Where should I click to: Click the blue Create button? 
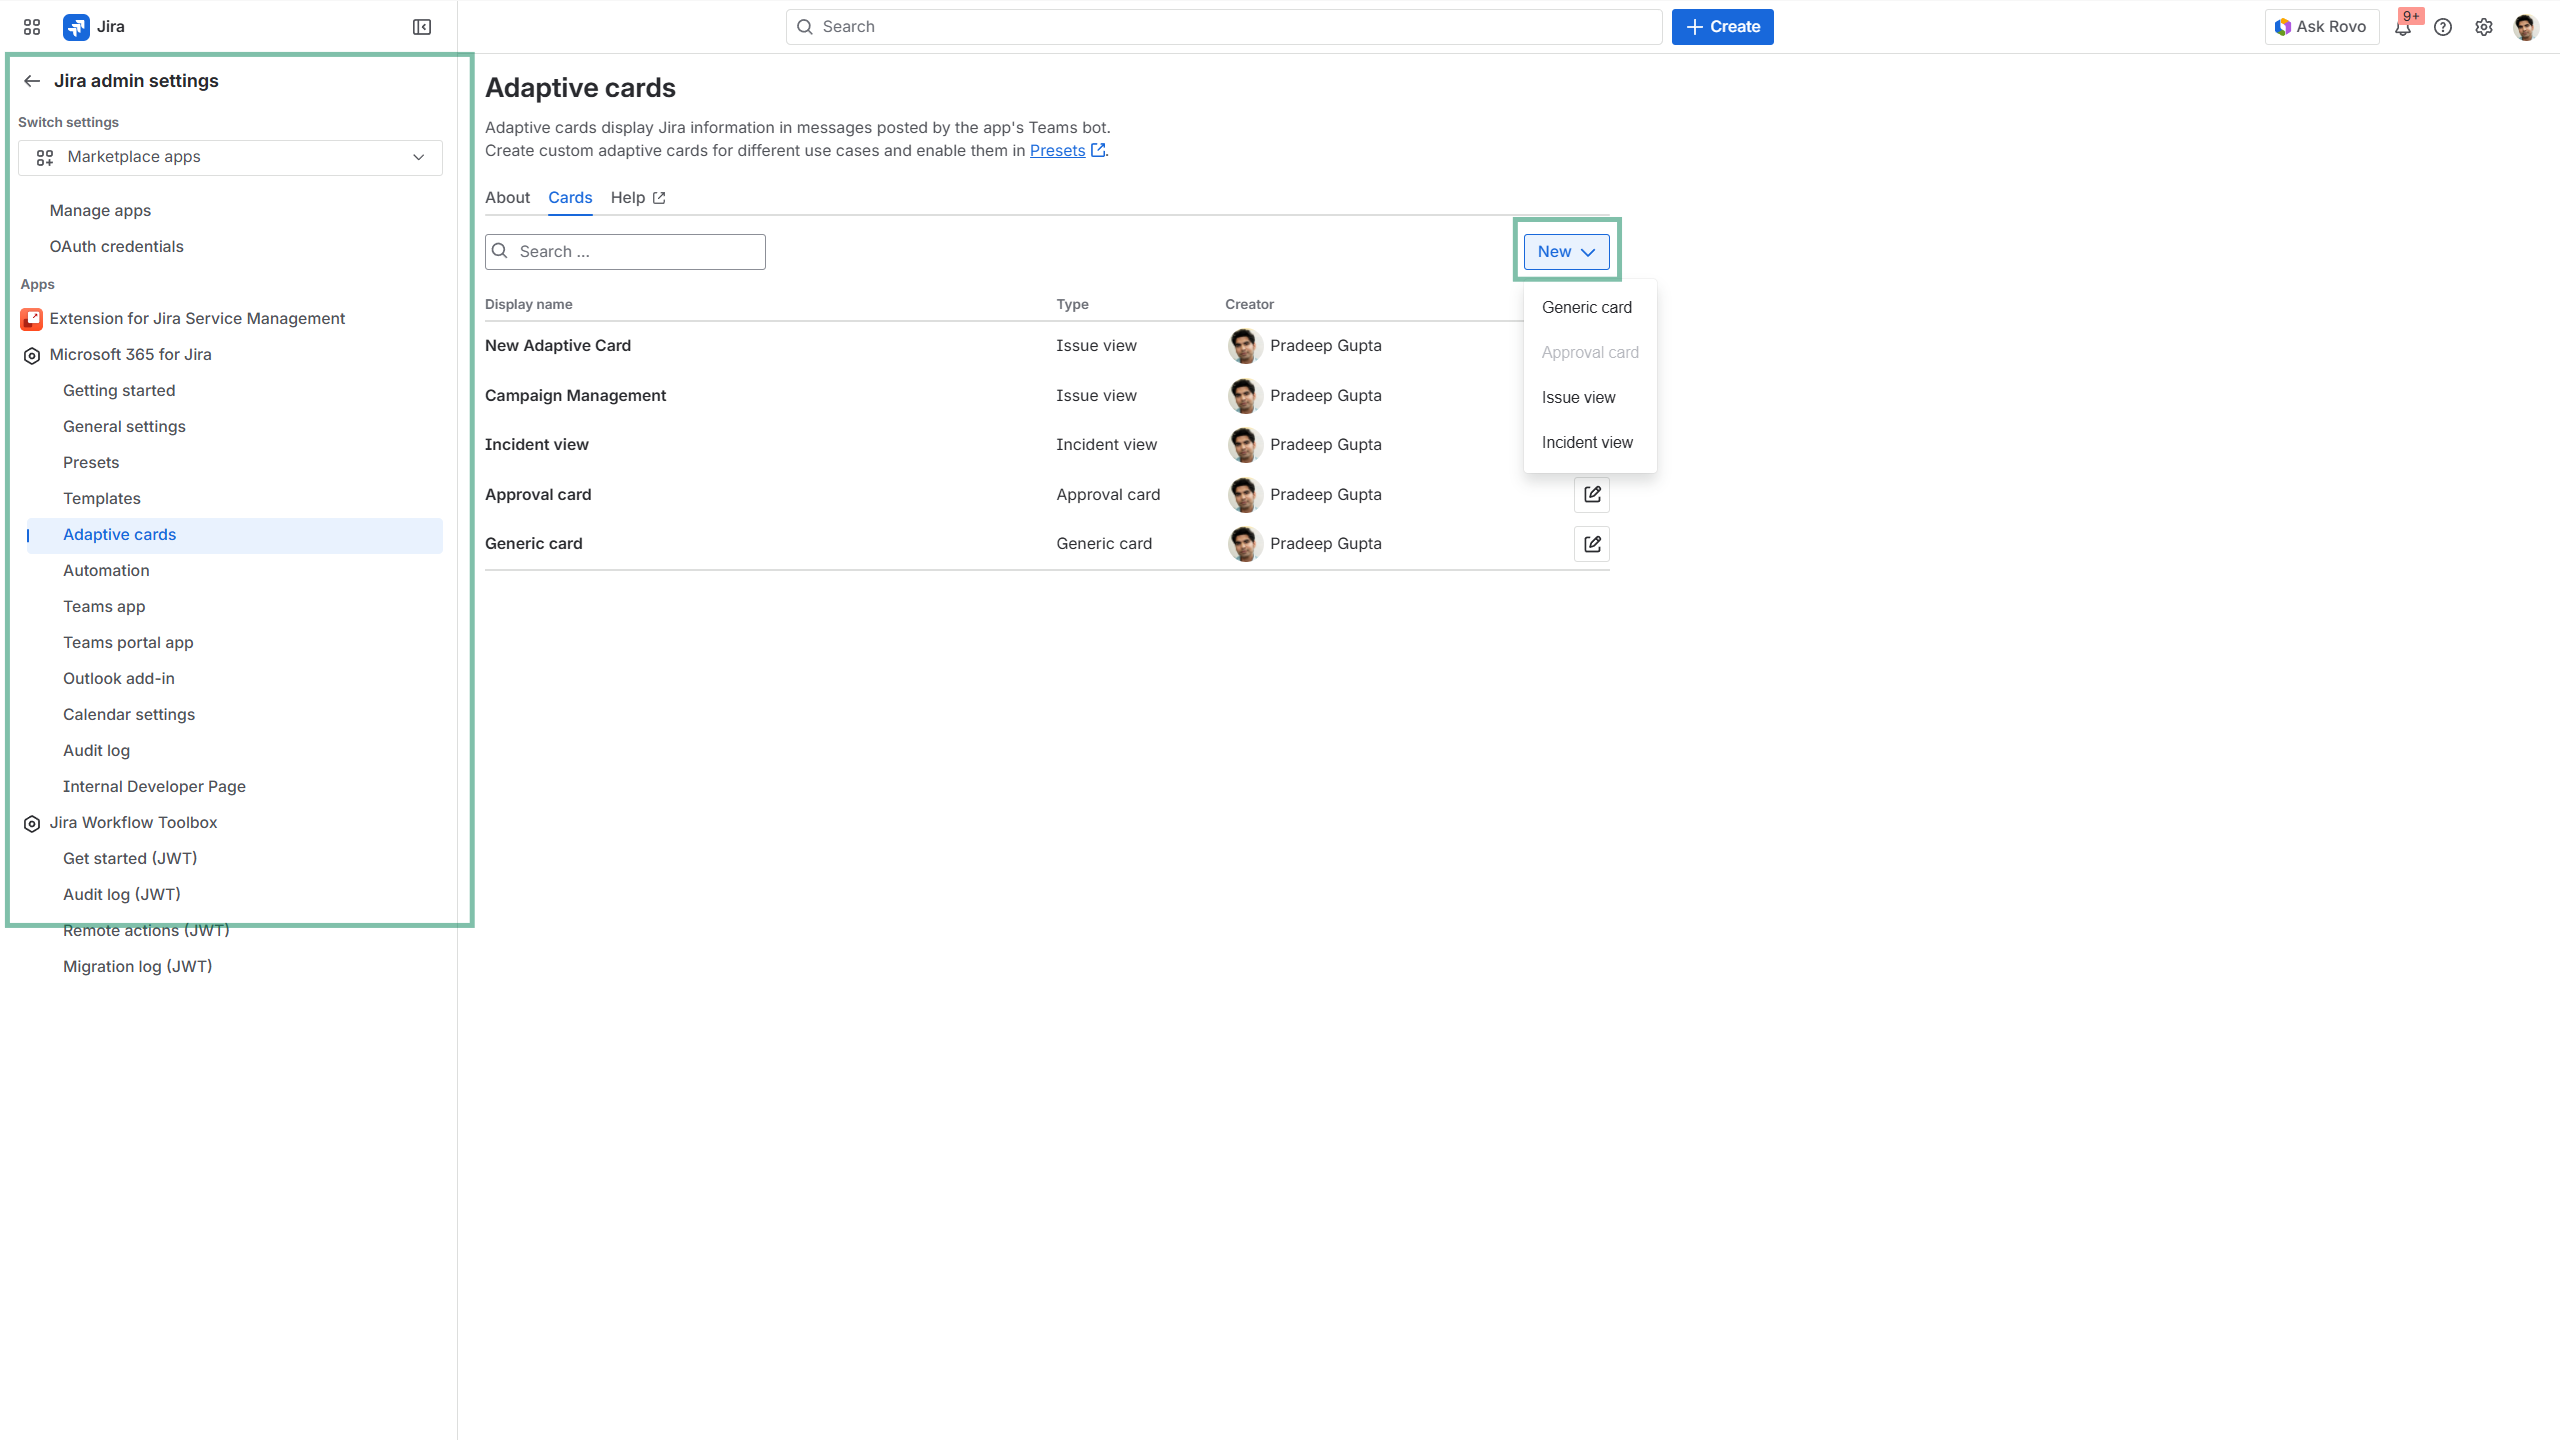[x=1722, y=27]
